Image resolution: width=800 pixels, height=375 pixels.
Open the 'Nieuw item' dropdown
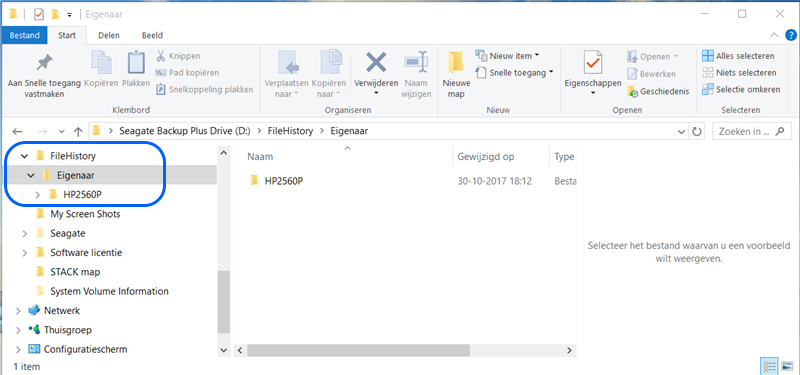point(508,56)
